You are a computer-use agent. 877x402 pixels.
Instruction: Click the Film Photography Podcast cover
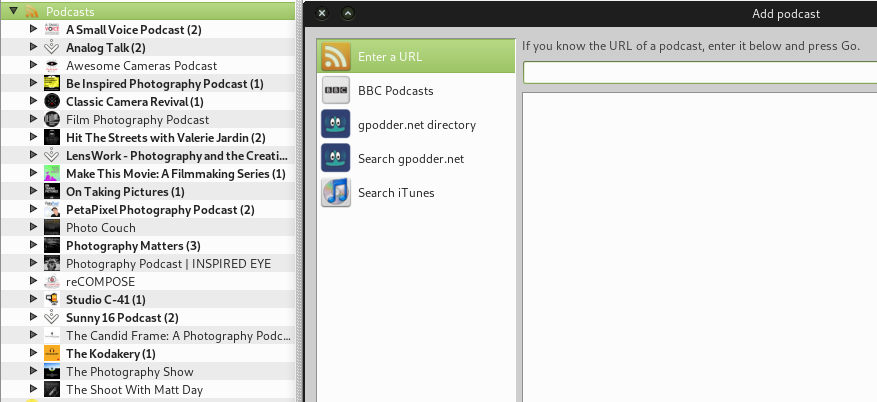(51, 119)
